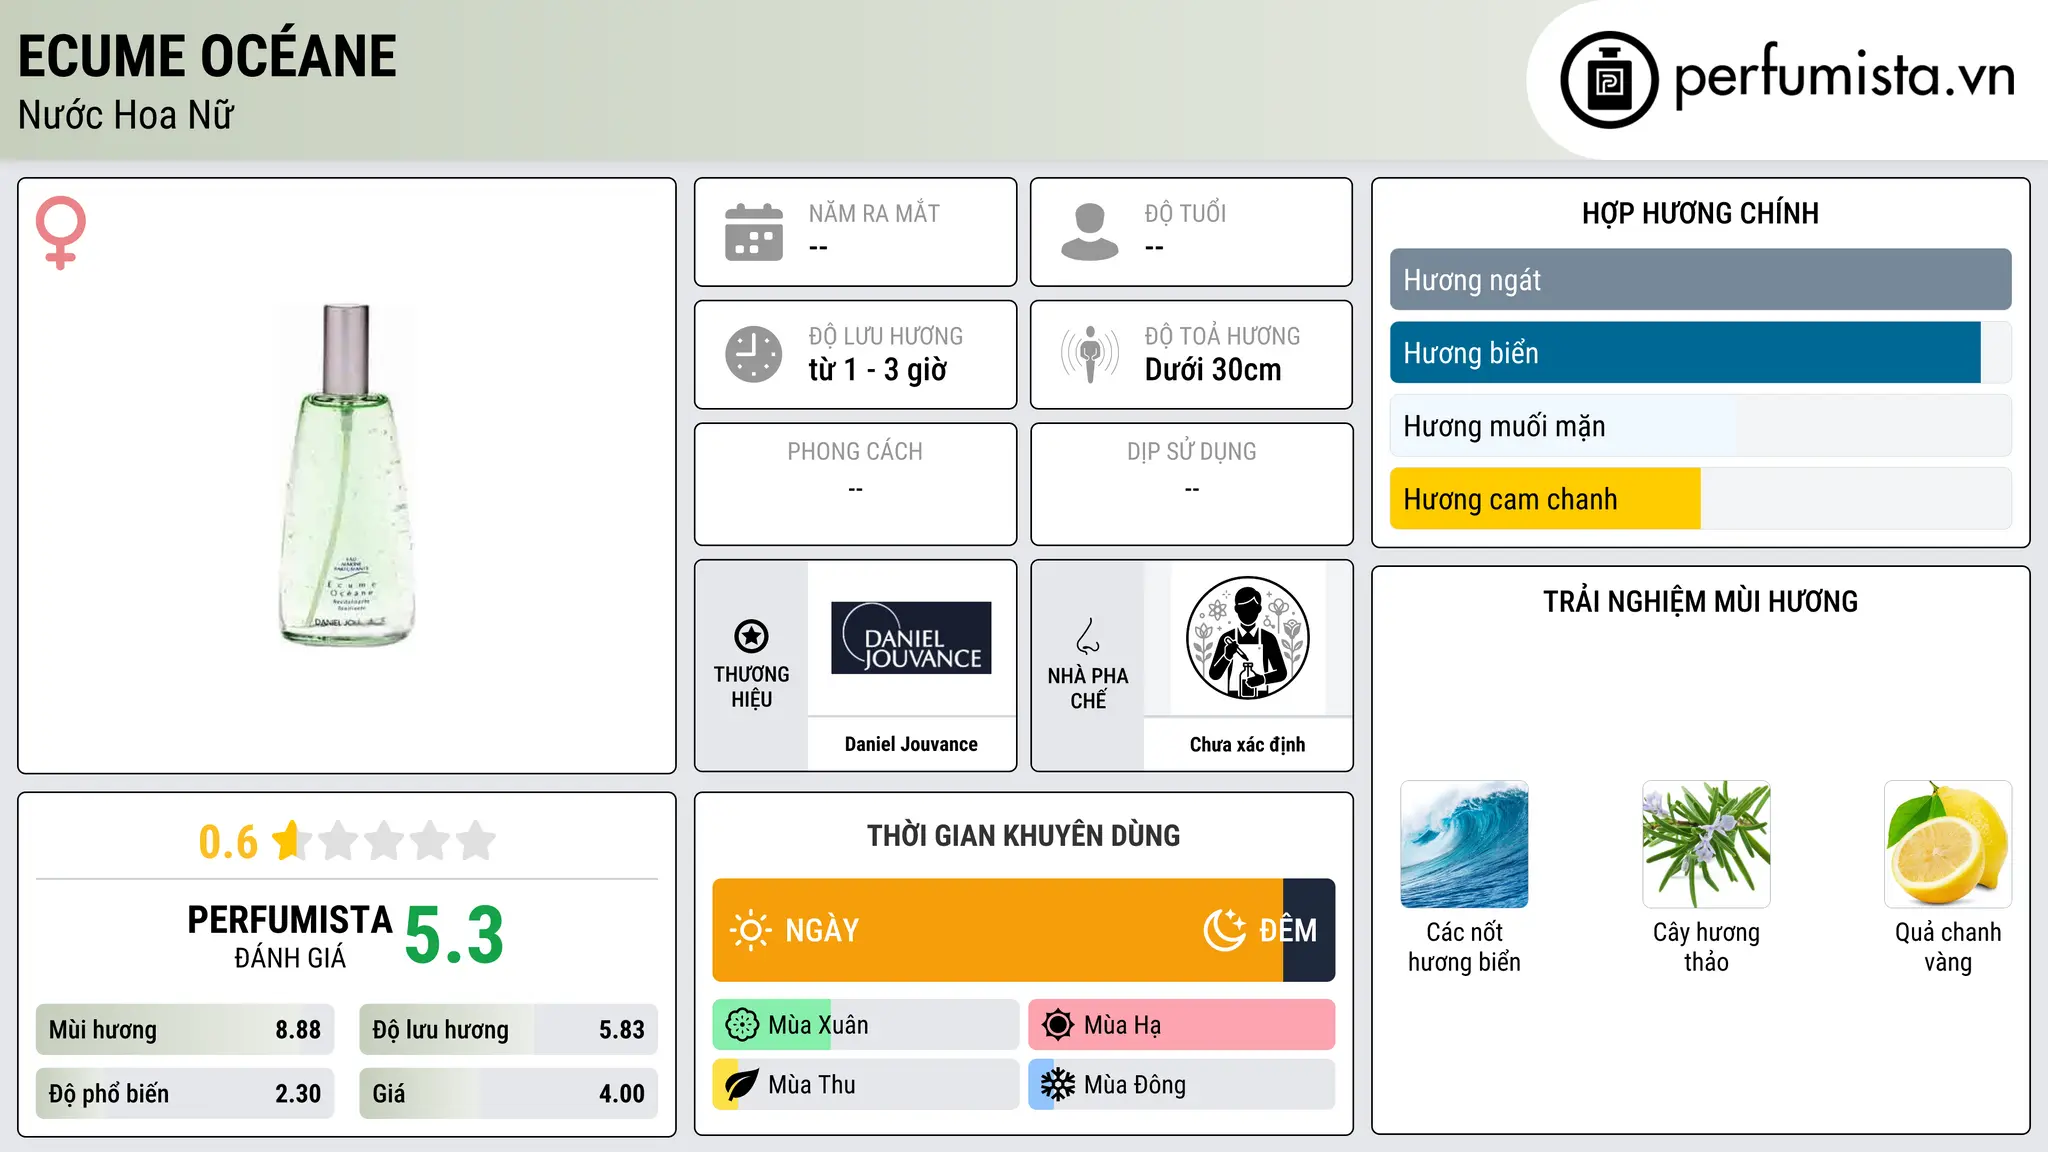The width and height of the screenshot is (2048, 1152).
Task: Click the 'từ 1 - 3 giờ' longevity value
Action: [878, 370]
